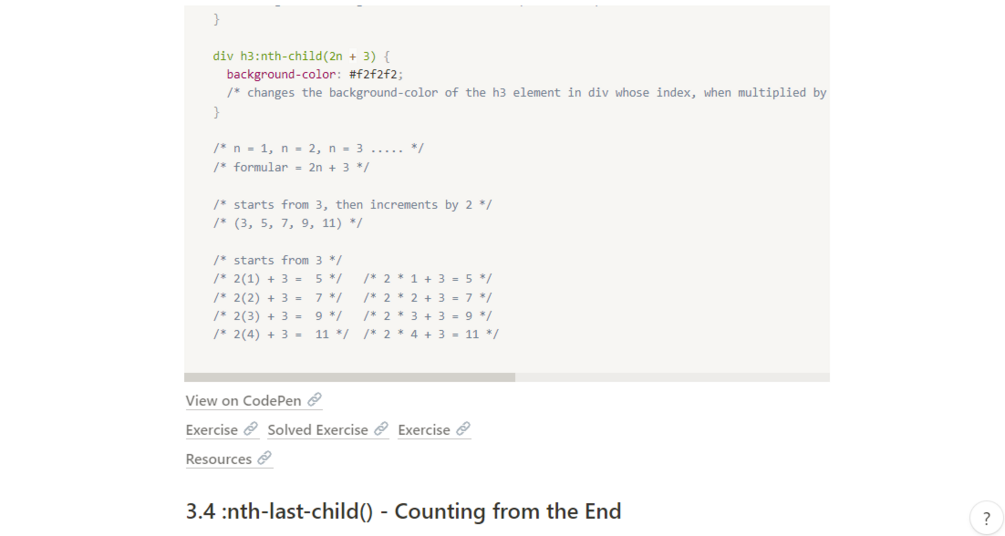Open the Solved Exercise link text

click(317, 430)
